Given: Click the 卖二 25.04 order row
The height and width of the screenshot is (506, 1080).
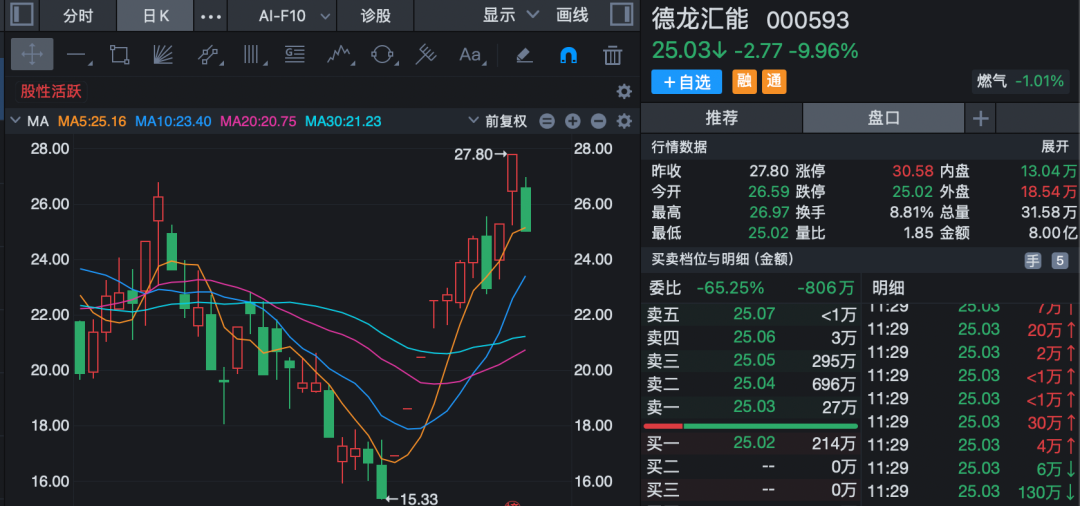Looking at the screenshot, I should click(751, 383).
